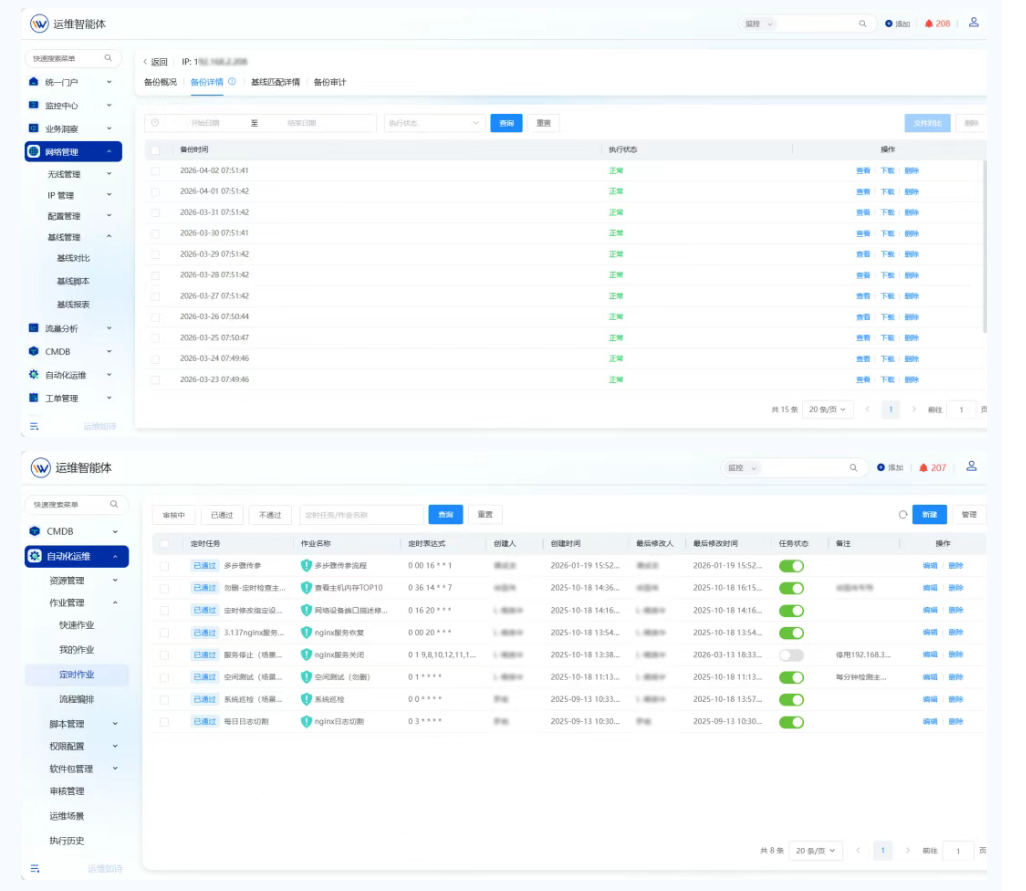The width and height of the screenshot is (1026, 891).
Task: Collapse the 基线管理 sidebar submenu
Action: click(108, 237)
